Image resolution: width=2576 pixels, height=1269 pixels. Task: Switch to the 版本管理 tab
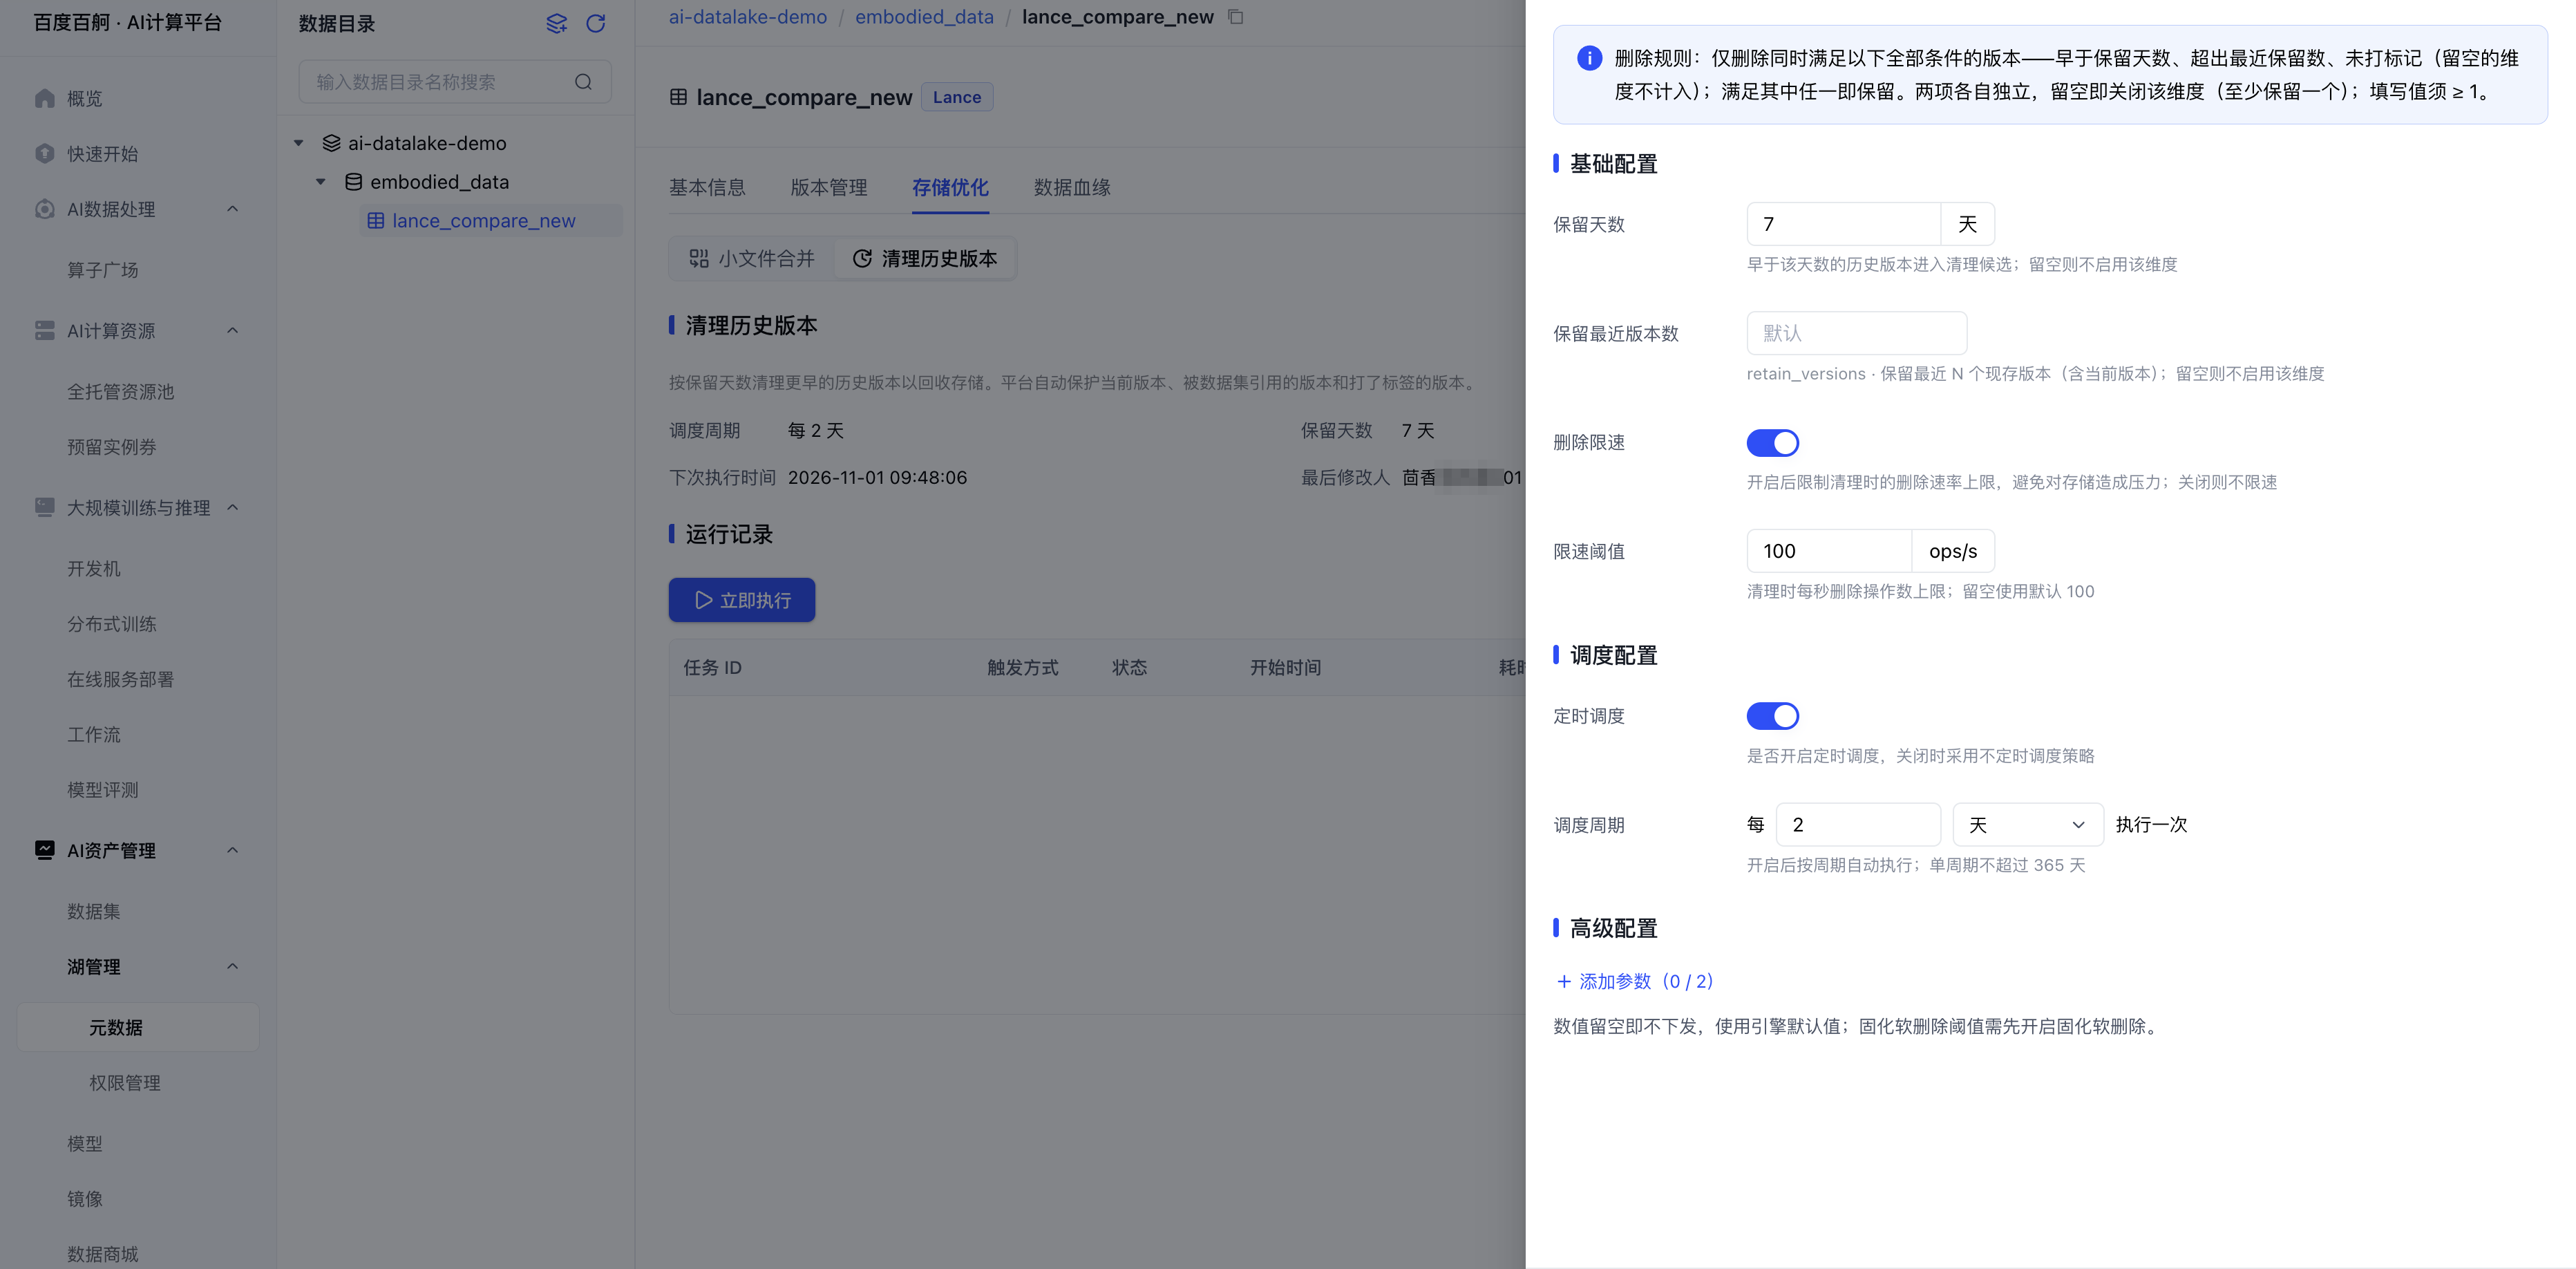[828, 187]
